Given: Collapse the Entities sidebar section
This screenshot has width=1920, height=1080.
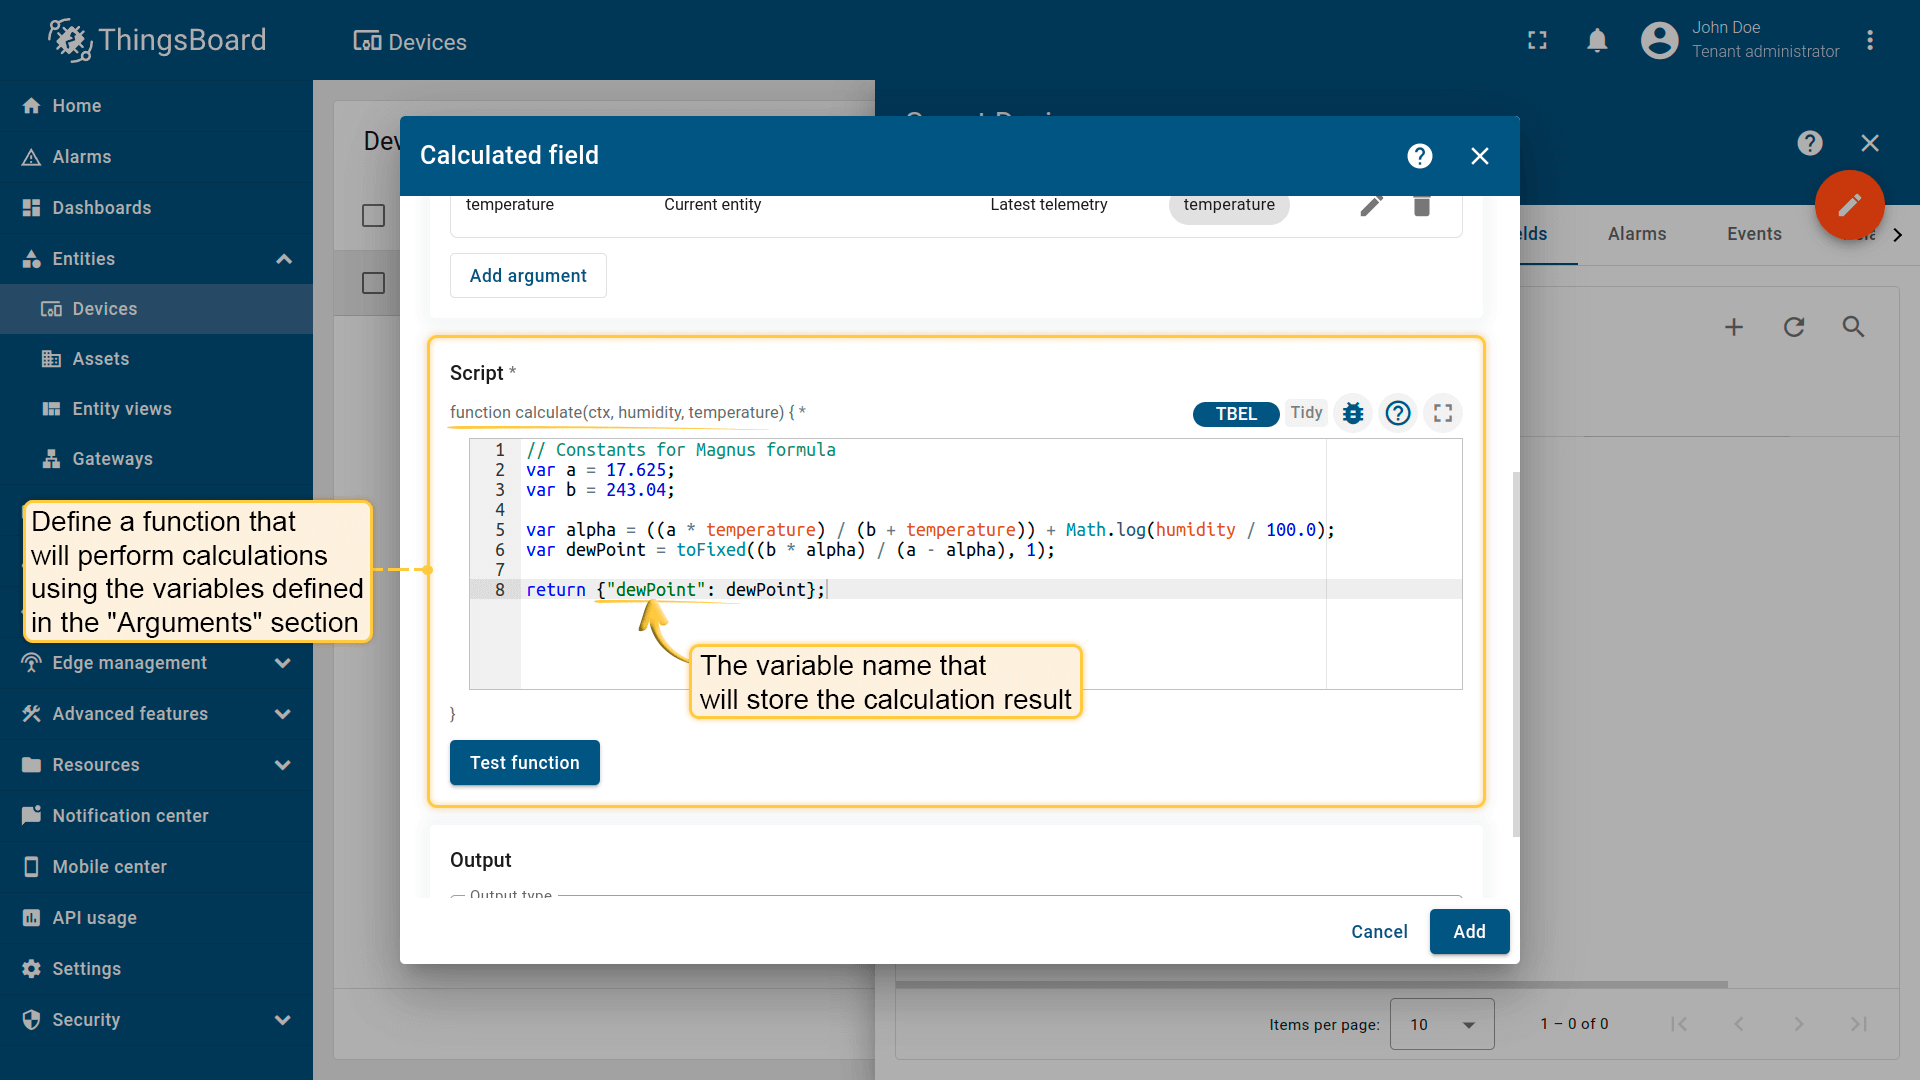Looking at the screenshot, I should tap(283, 259).
